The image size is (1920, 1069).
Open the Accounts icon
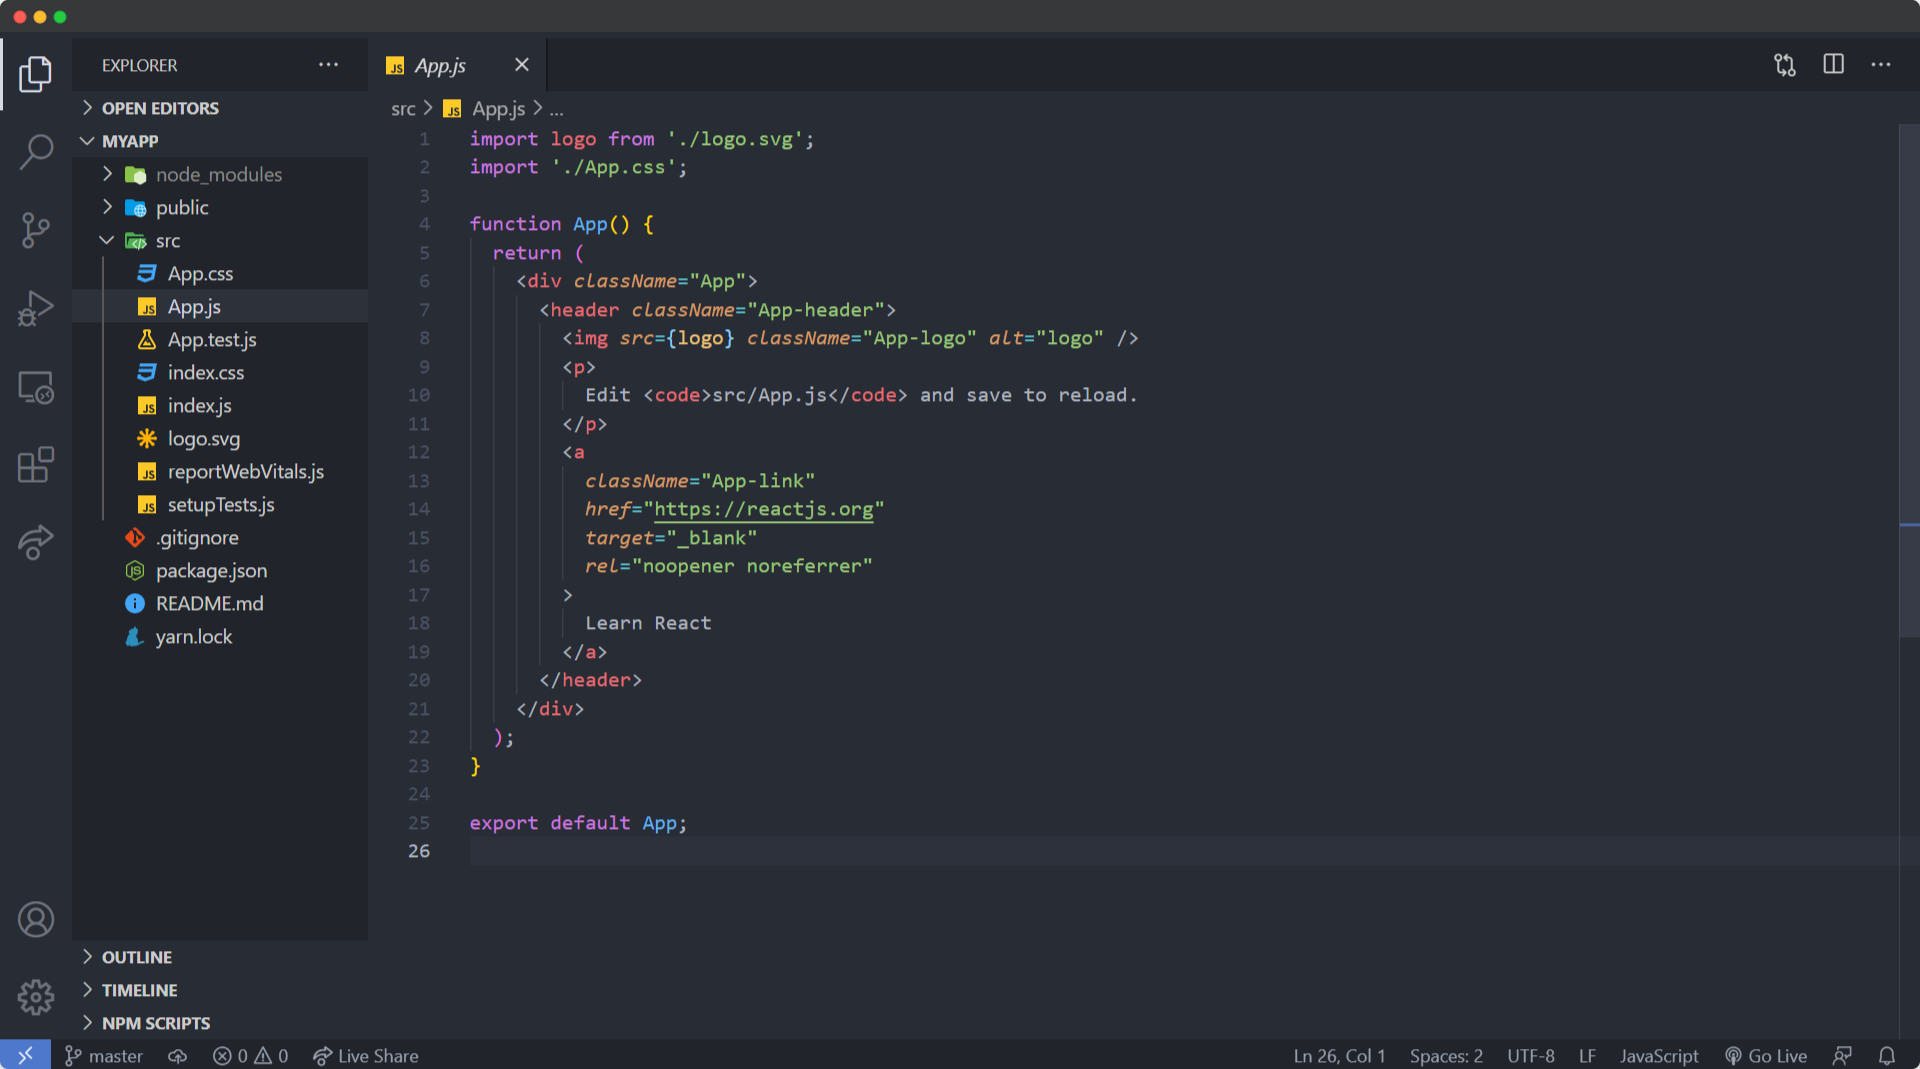[36, 919]
